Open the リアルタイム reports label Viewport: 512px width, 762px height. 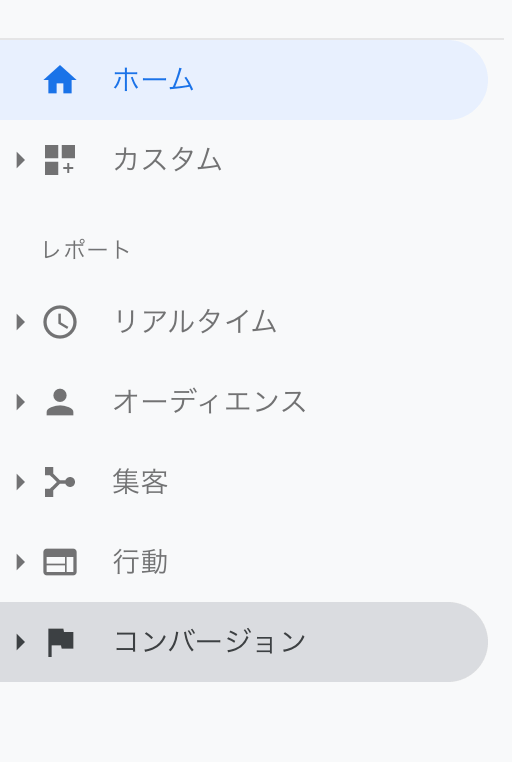pyautogui.click(x=195, y=322)
